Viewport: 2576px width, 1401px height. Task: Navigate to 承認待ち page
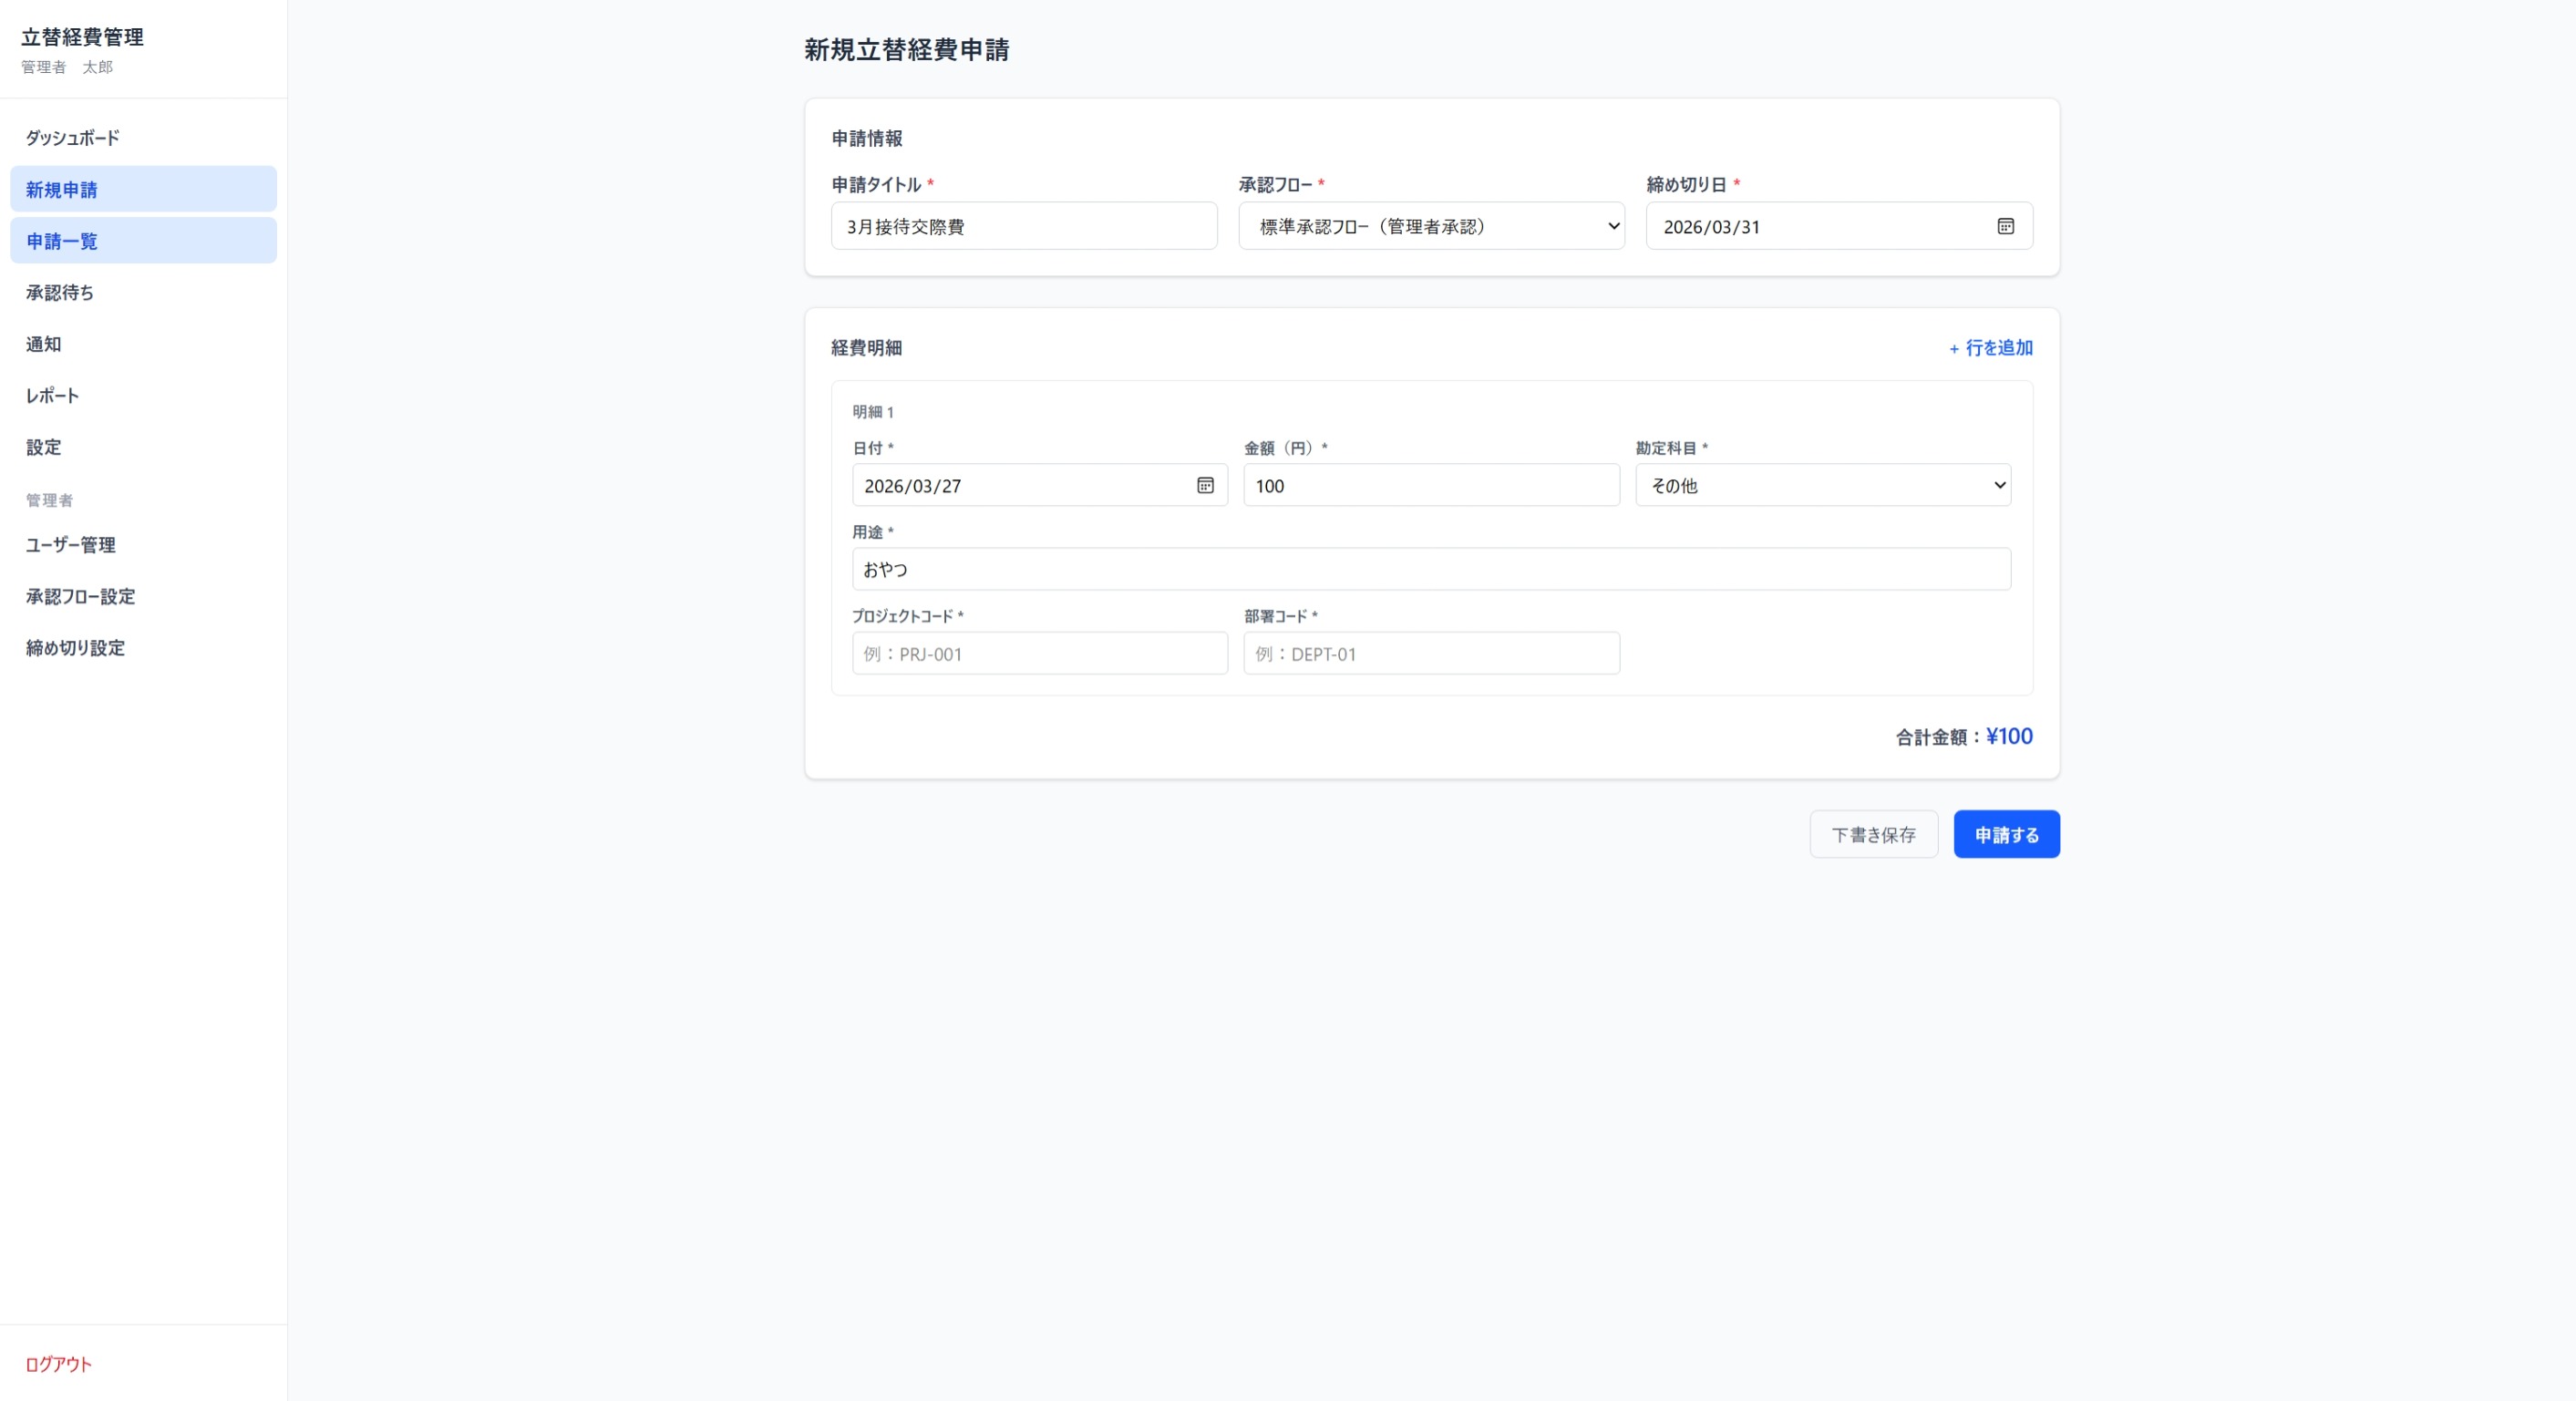coord(60,293)
